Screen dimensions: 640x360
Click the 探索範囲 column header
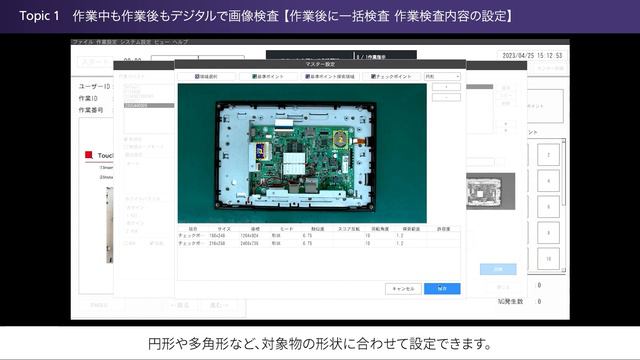[x=411, y=229]
